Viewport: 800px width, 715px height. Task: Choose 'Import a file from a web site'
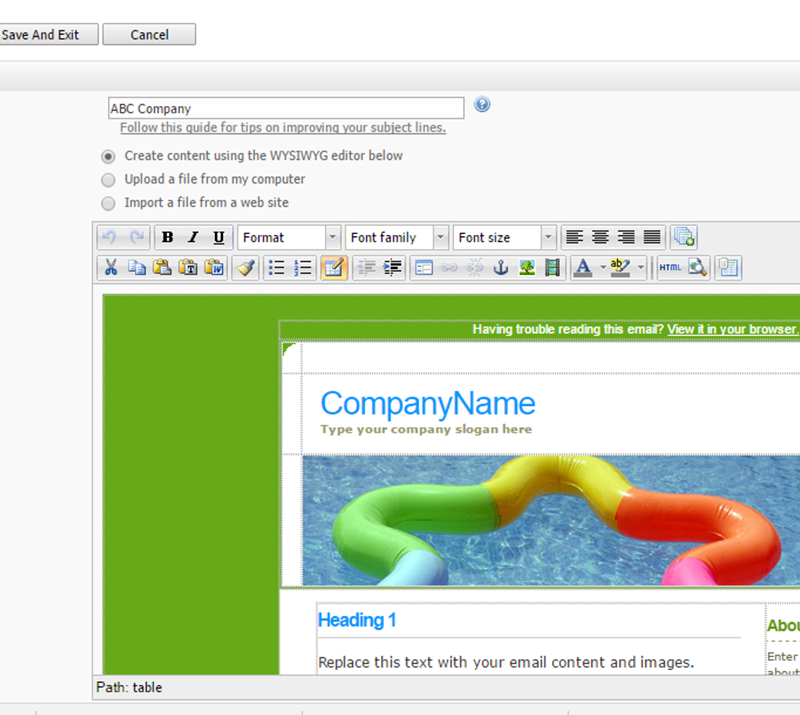click(108, 203)
